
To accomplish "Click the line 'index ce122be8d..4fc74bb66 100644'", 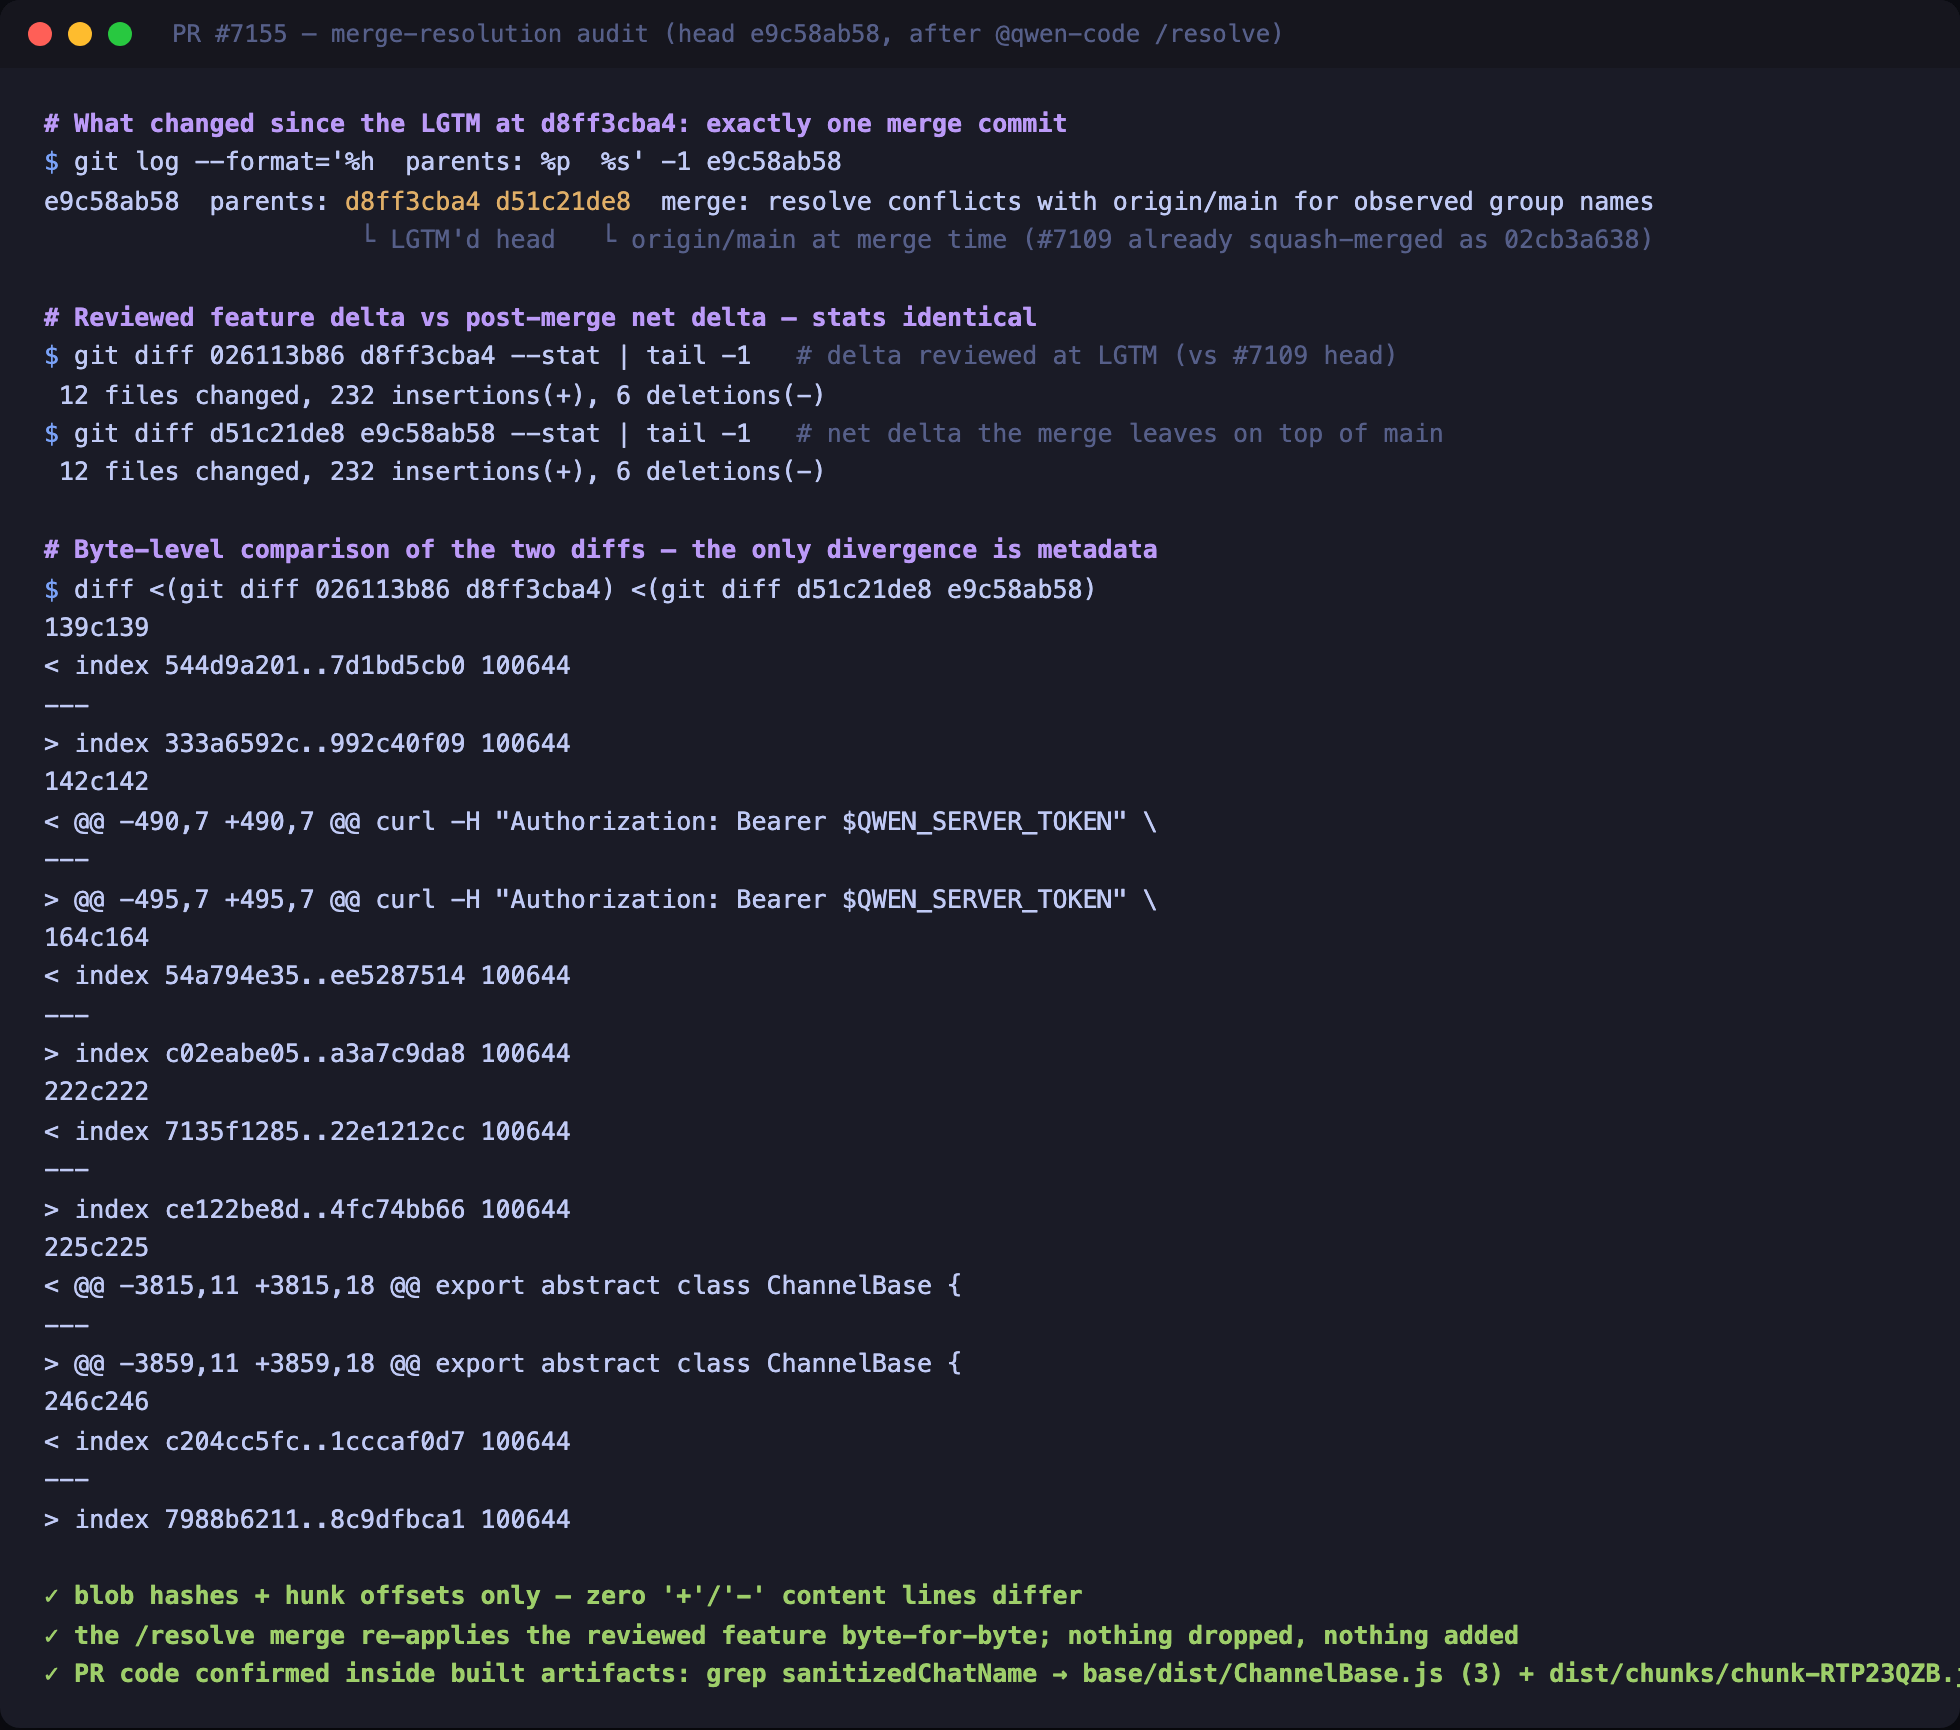I will pos(307,1210).
